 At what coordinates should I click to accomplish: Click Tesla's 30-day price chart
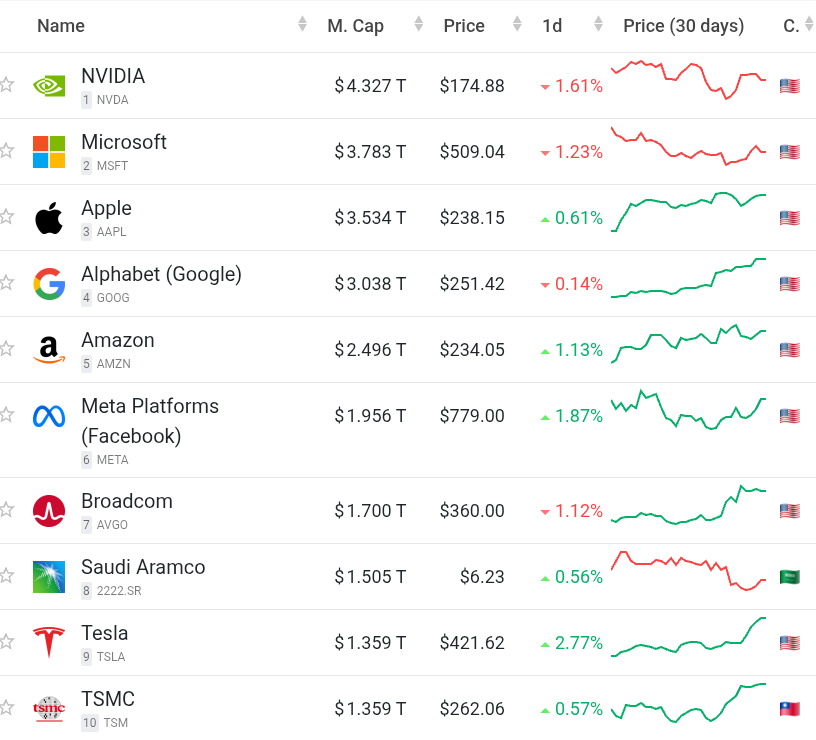[688, 641]
